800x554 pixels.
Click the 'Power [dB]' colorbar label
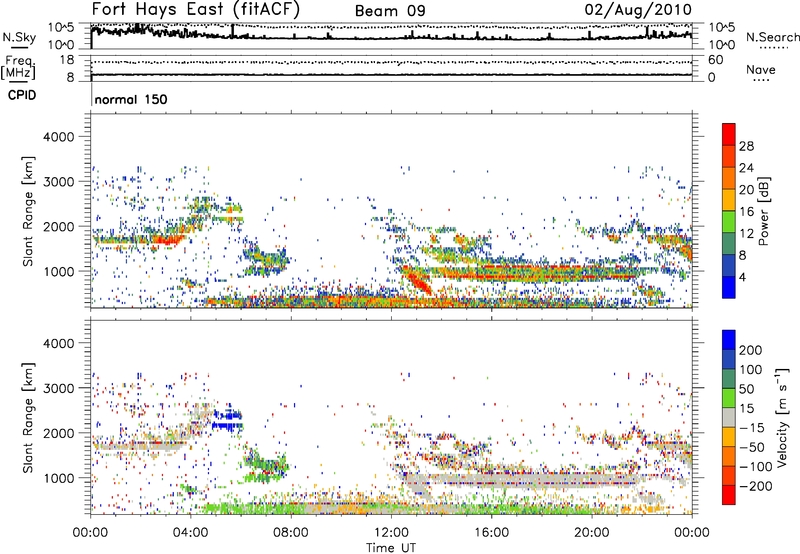763,211
